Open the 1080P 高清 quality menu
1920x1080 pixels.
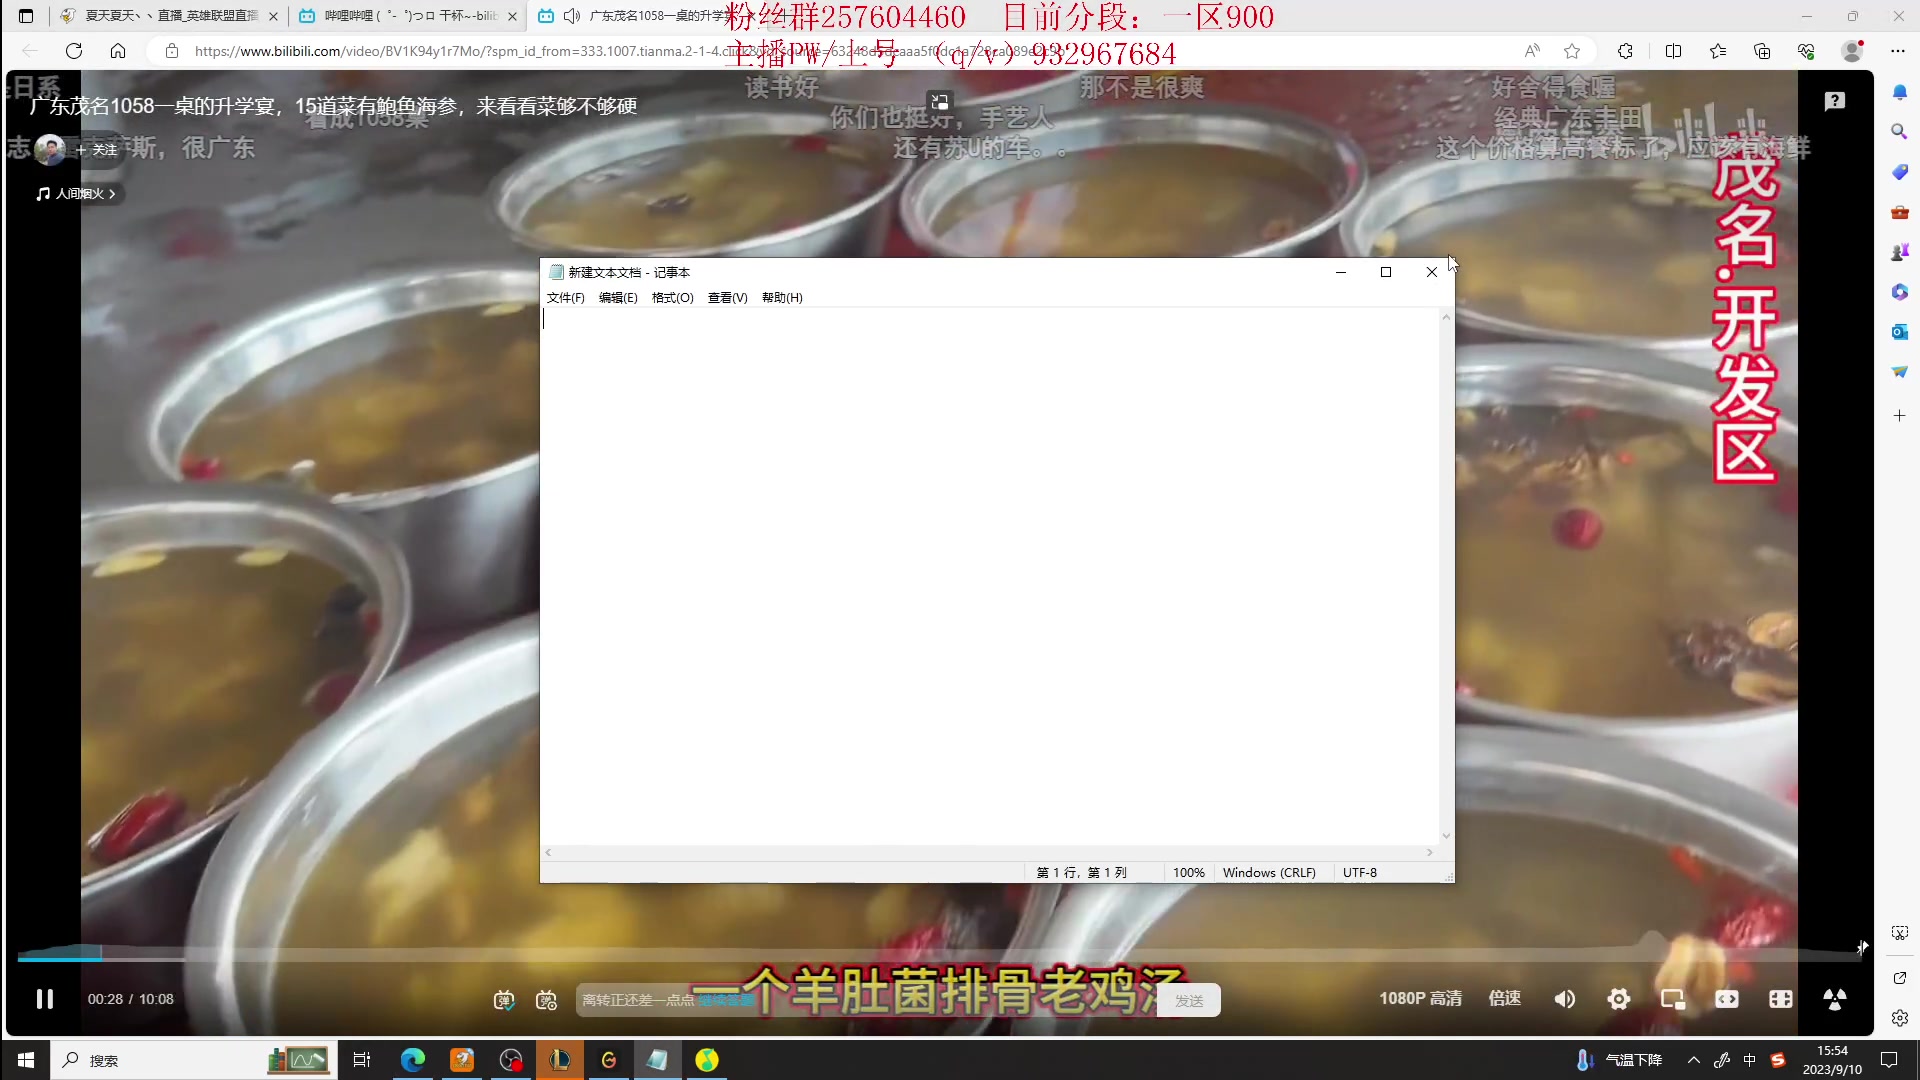(1420, 999)
